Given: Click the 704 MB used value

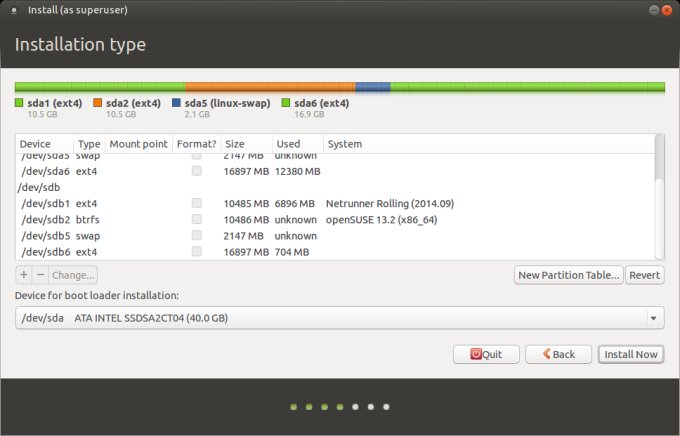Looking at the screenshot, I should coord(292,252).
